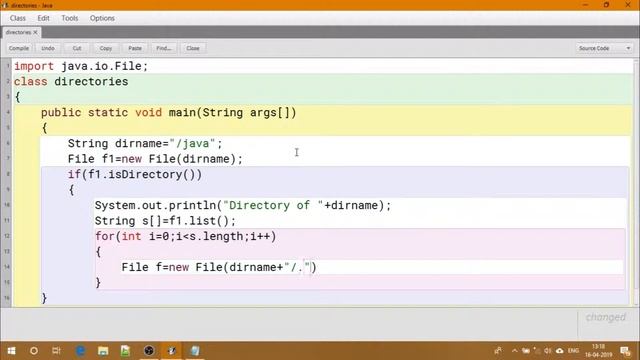
Task: Show hidden system tray icons
Action: (x=514, y=351)
